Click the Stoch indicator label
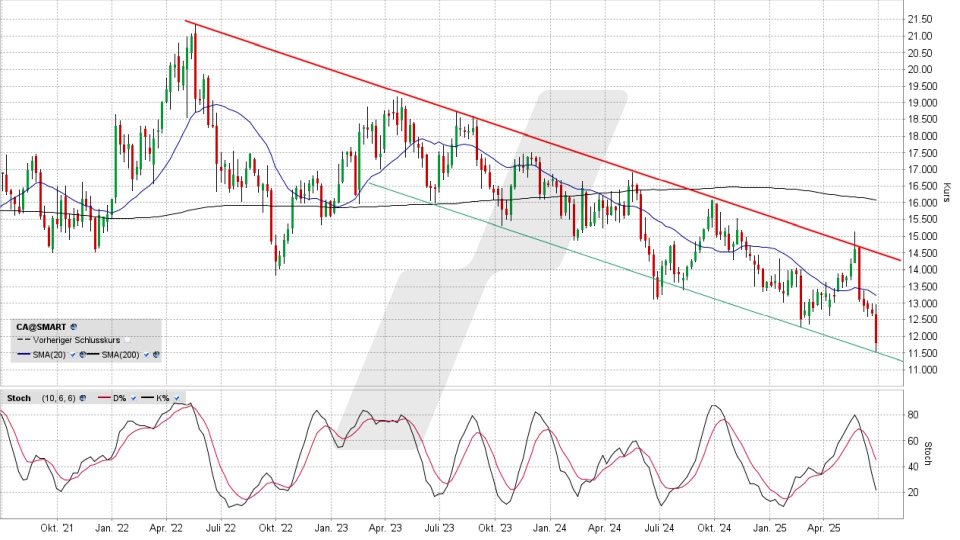Image resolution: width=960 pixels, height=540 pixels. point(19,398)
